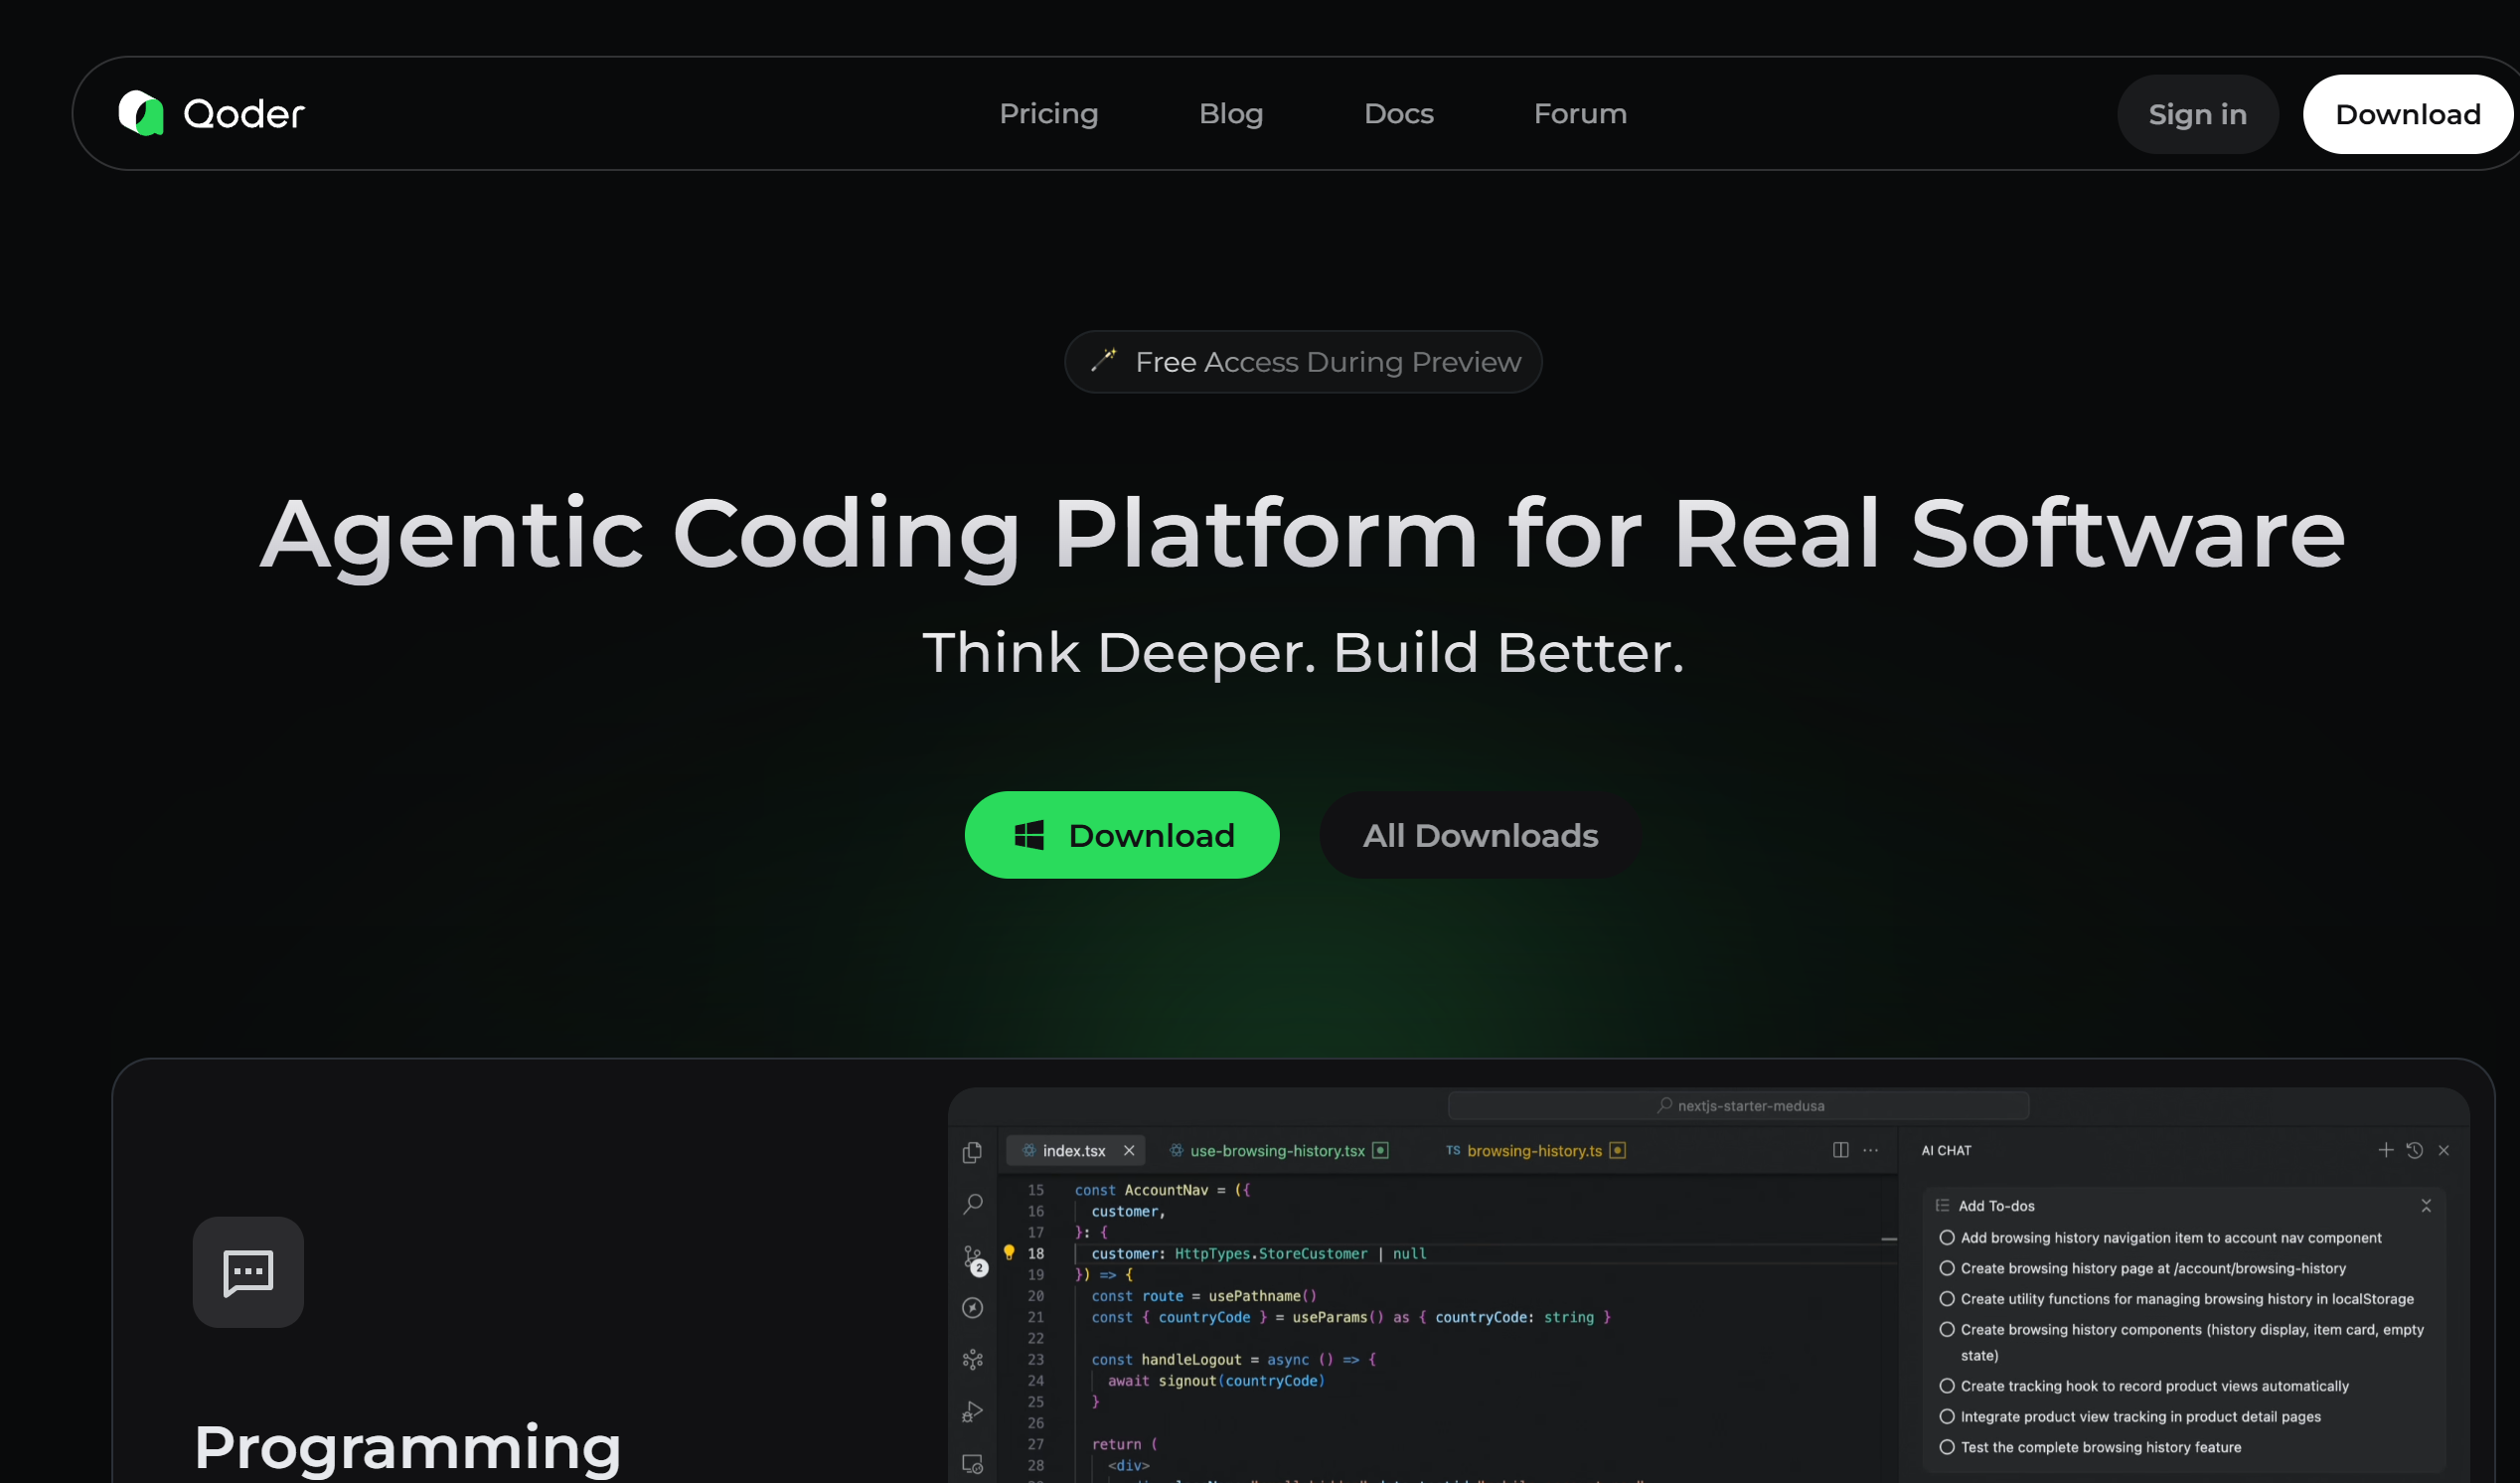Open the All Downloads page

(1480, 835)
